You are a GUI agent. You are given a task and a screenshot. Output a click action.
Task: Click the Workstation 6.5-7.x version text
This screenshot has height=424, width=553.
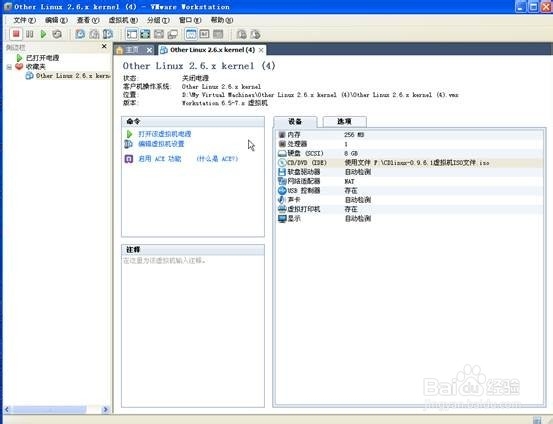point(225,103)
